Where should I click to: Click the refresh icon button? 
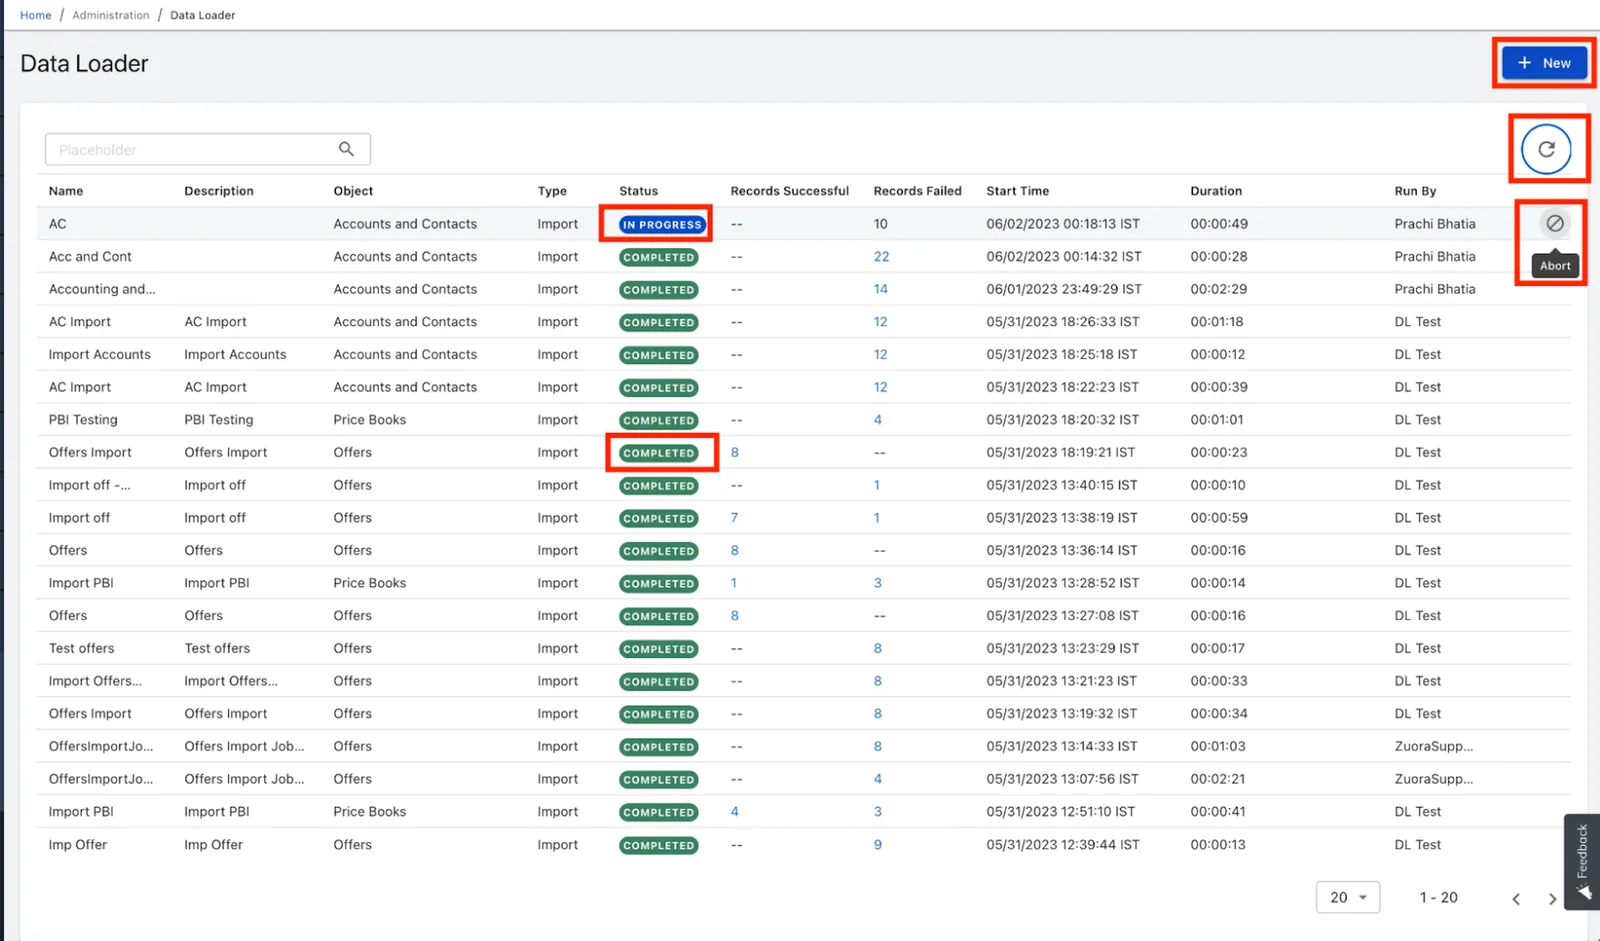[x=1546, y=149]
